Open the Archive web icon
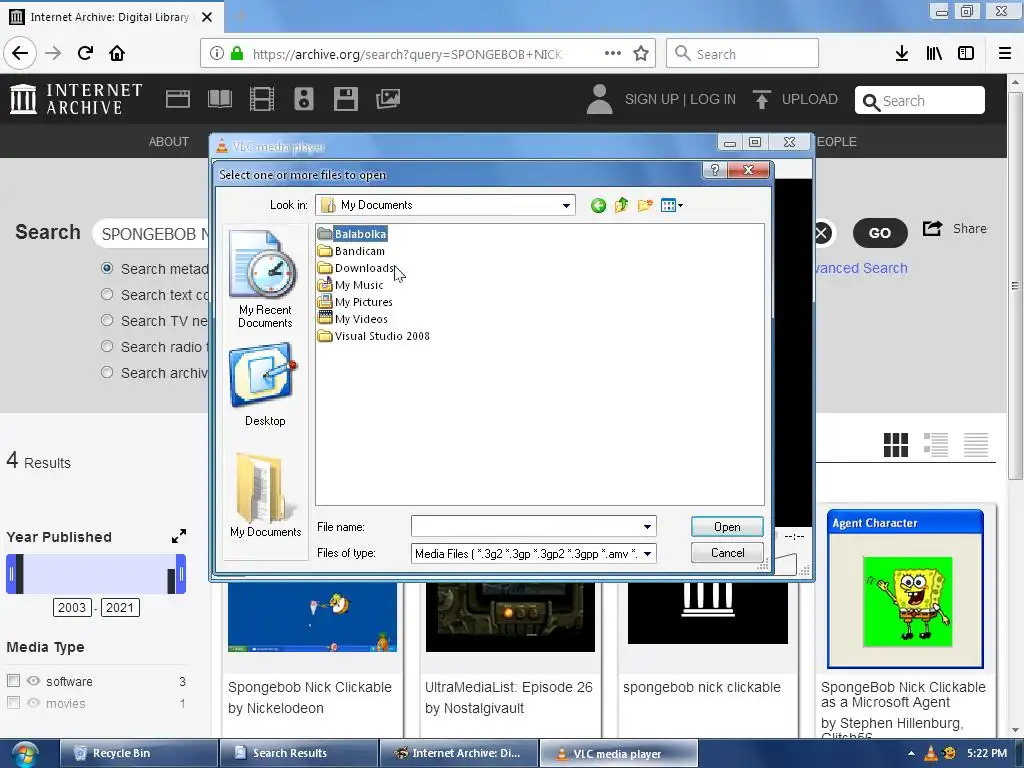 point(178,99)
